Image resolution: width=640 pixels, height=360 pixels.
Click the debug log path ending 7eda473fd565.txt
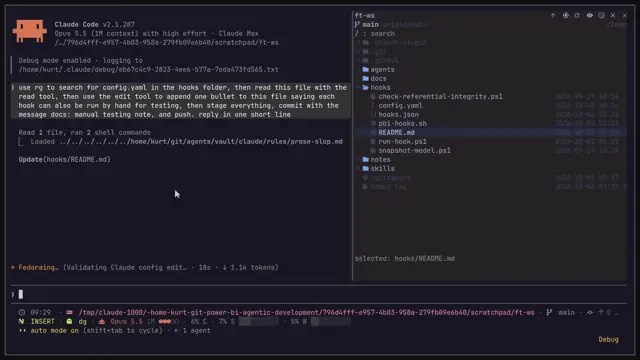[x=149, y=69]
